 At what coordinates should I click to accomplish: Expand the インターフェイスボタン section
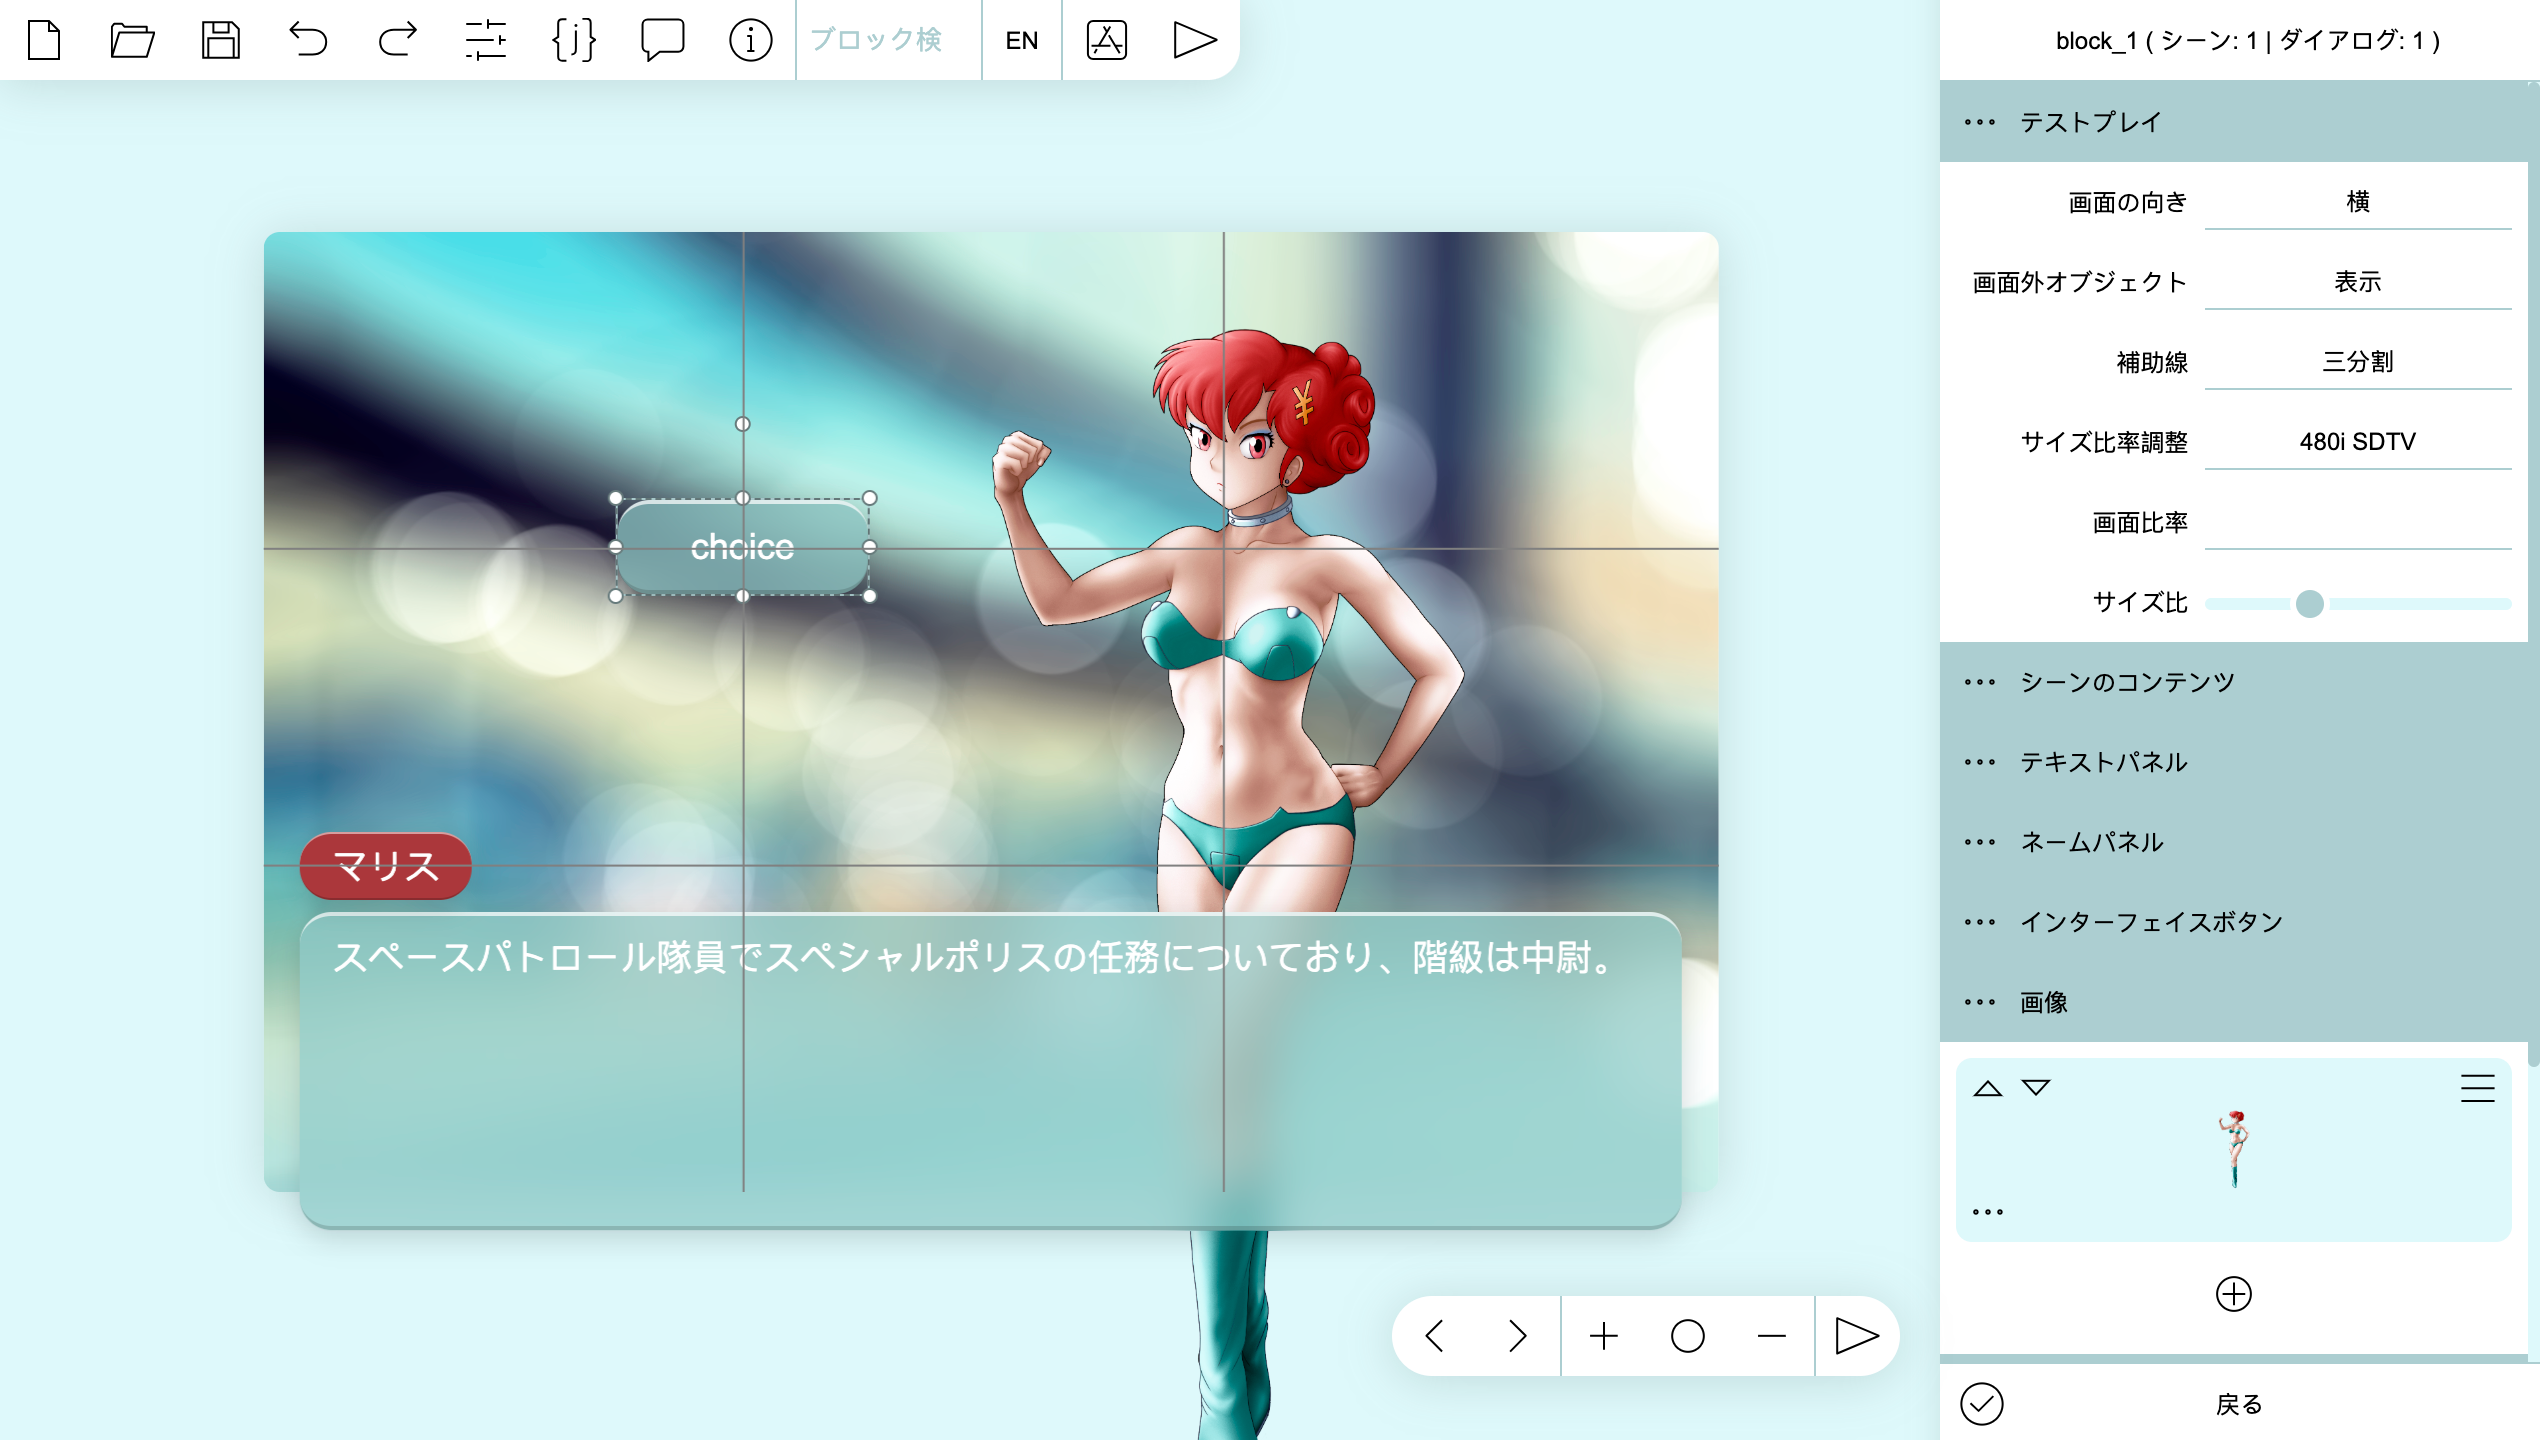[x=2234, y=922]
